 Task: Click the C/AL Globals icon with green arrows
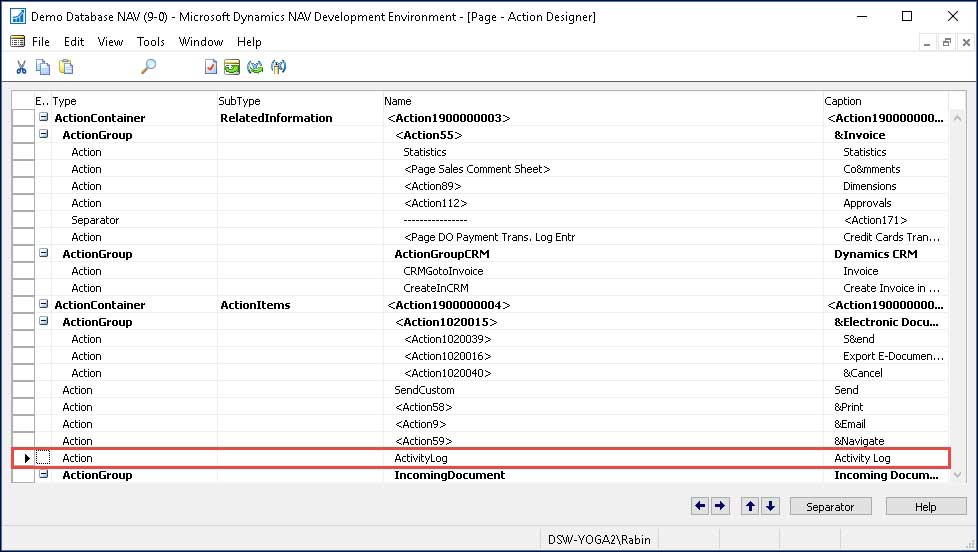(x=254, y=67)
